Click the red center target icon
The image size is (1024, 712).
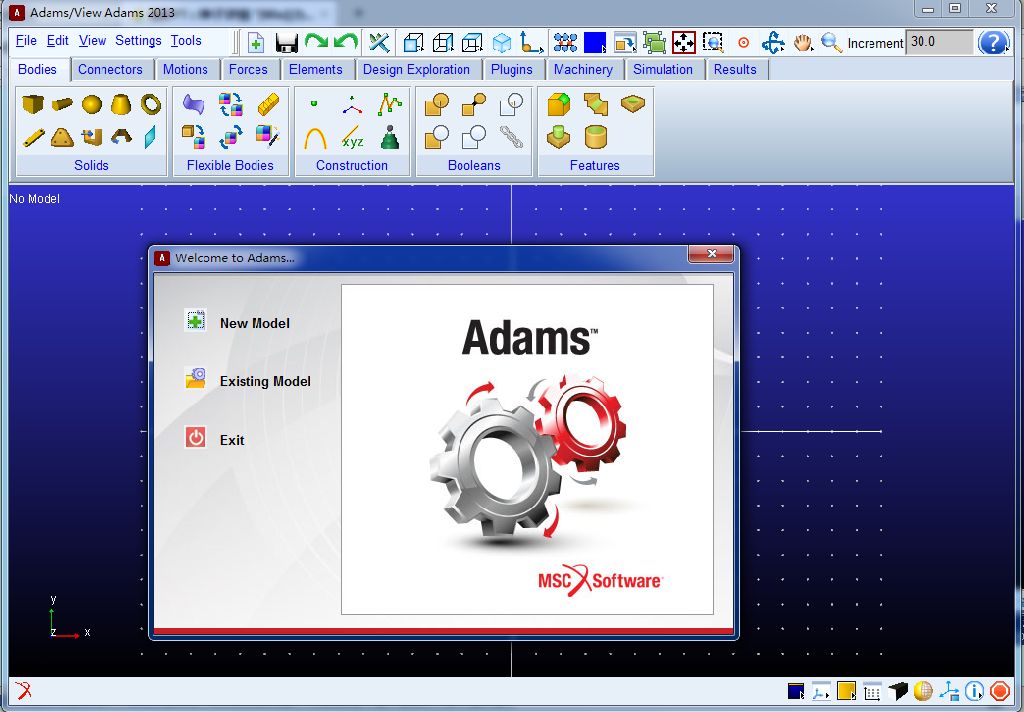tap(743, 43)
